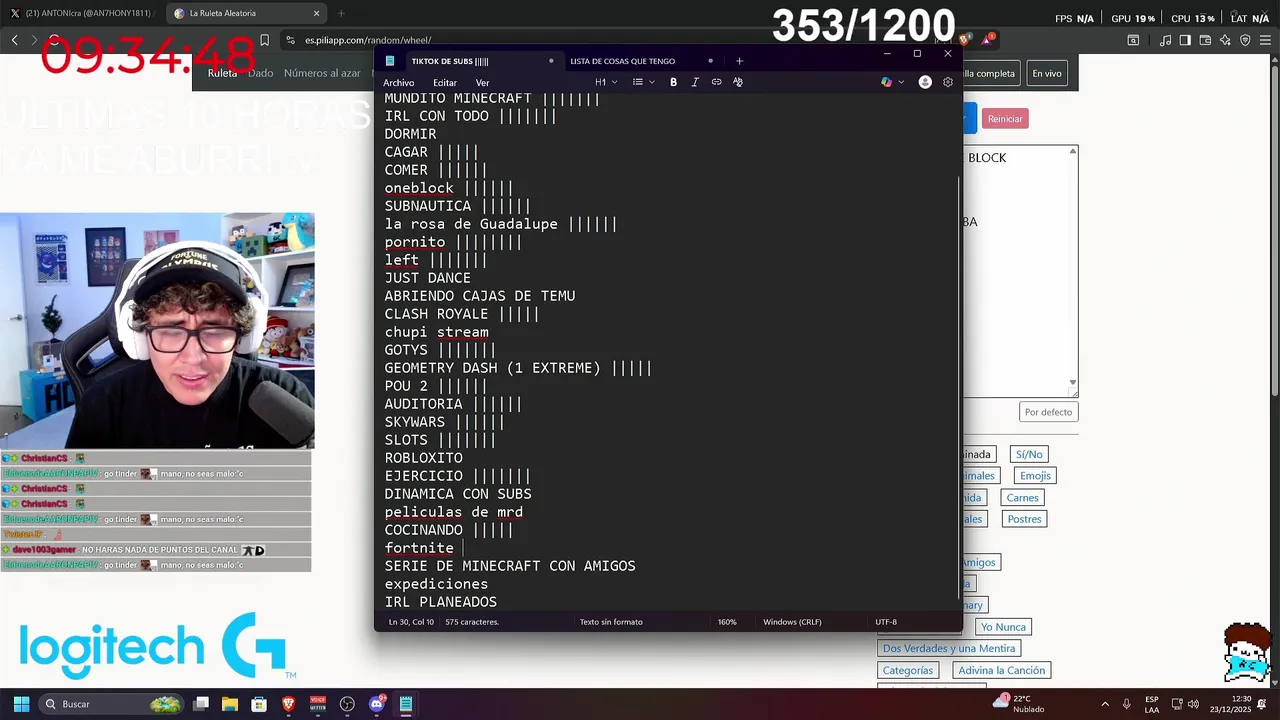
Task: Open Task View on the taskbar
Action: click(201, 704)
